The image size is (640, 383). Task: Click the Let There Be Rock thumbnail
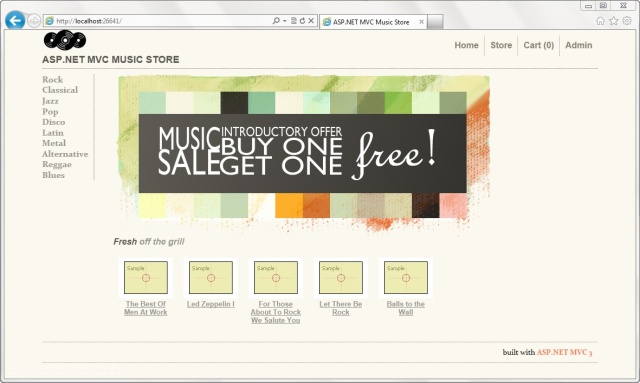[x=341, y=278]
